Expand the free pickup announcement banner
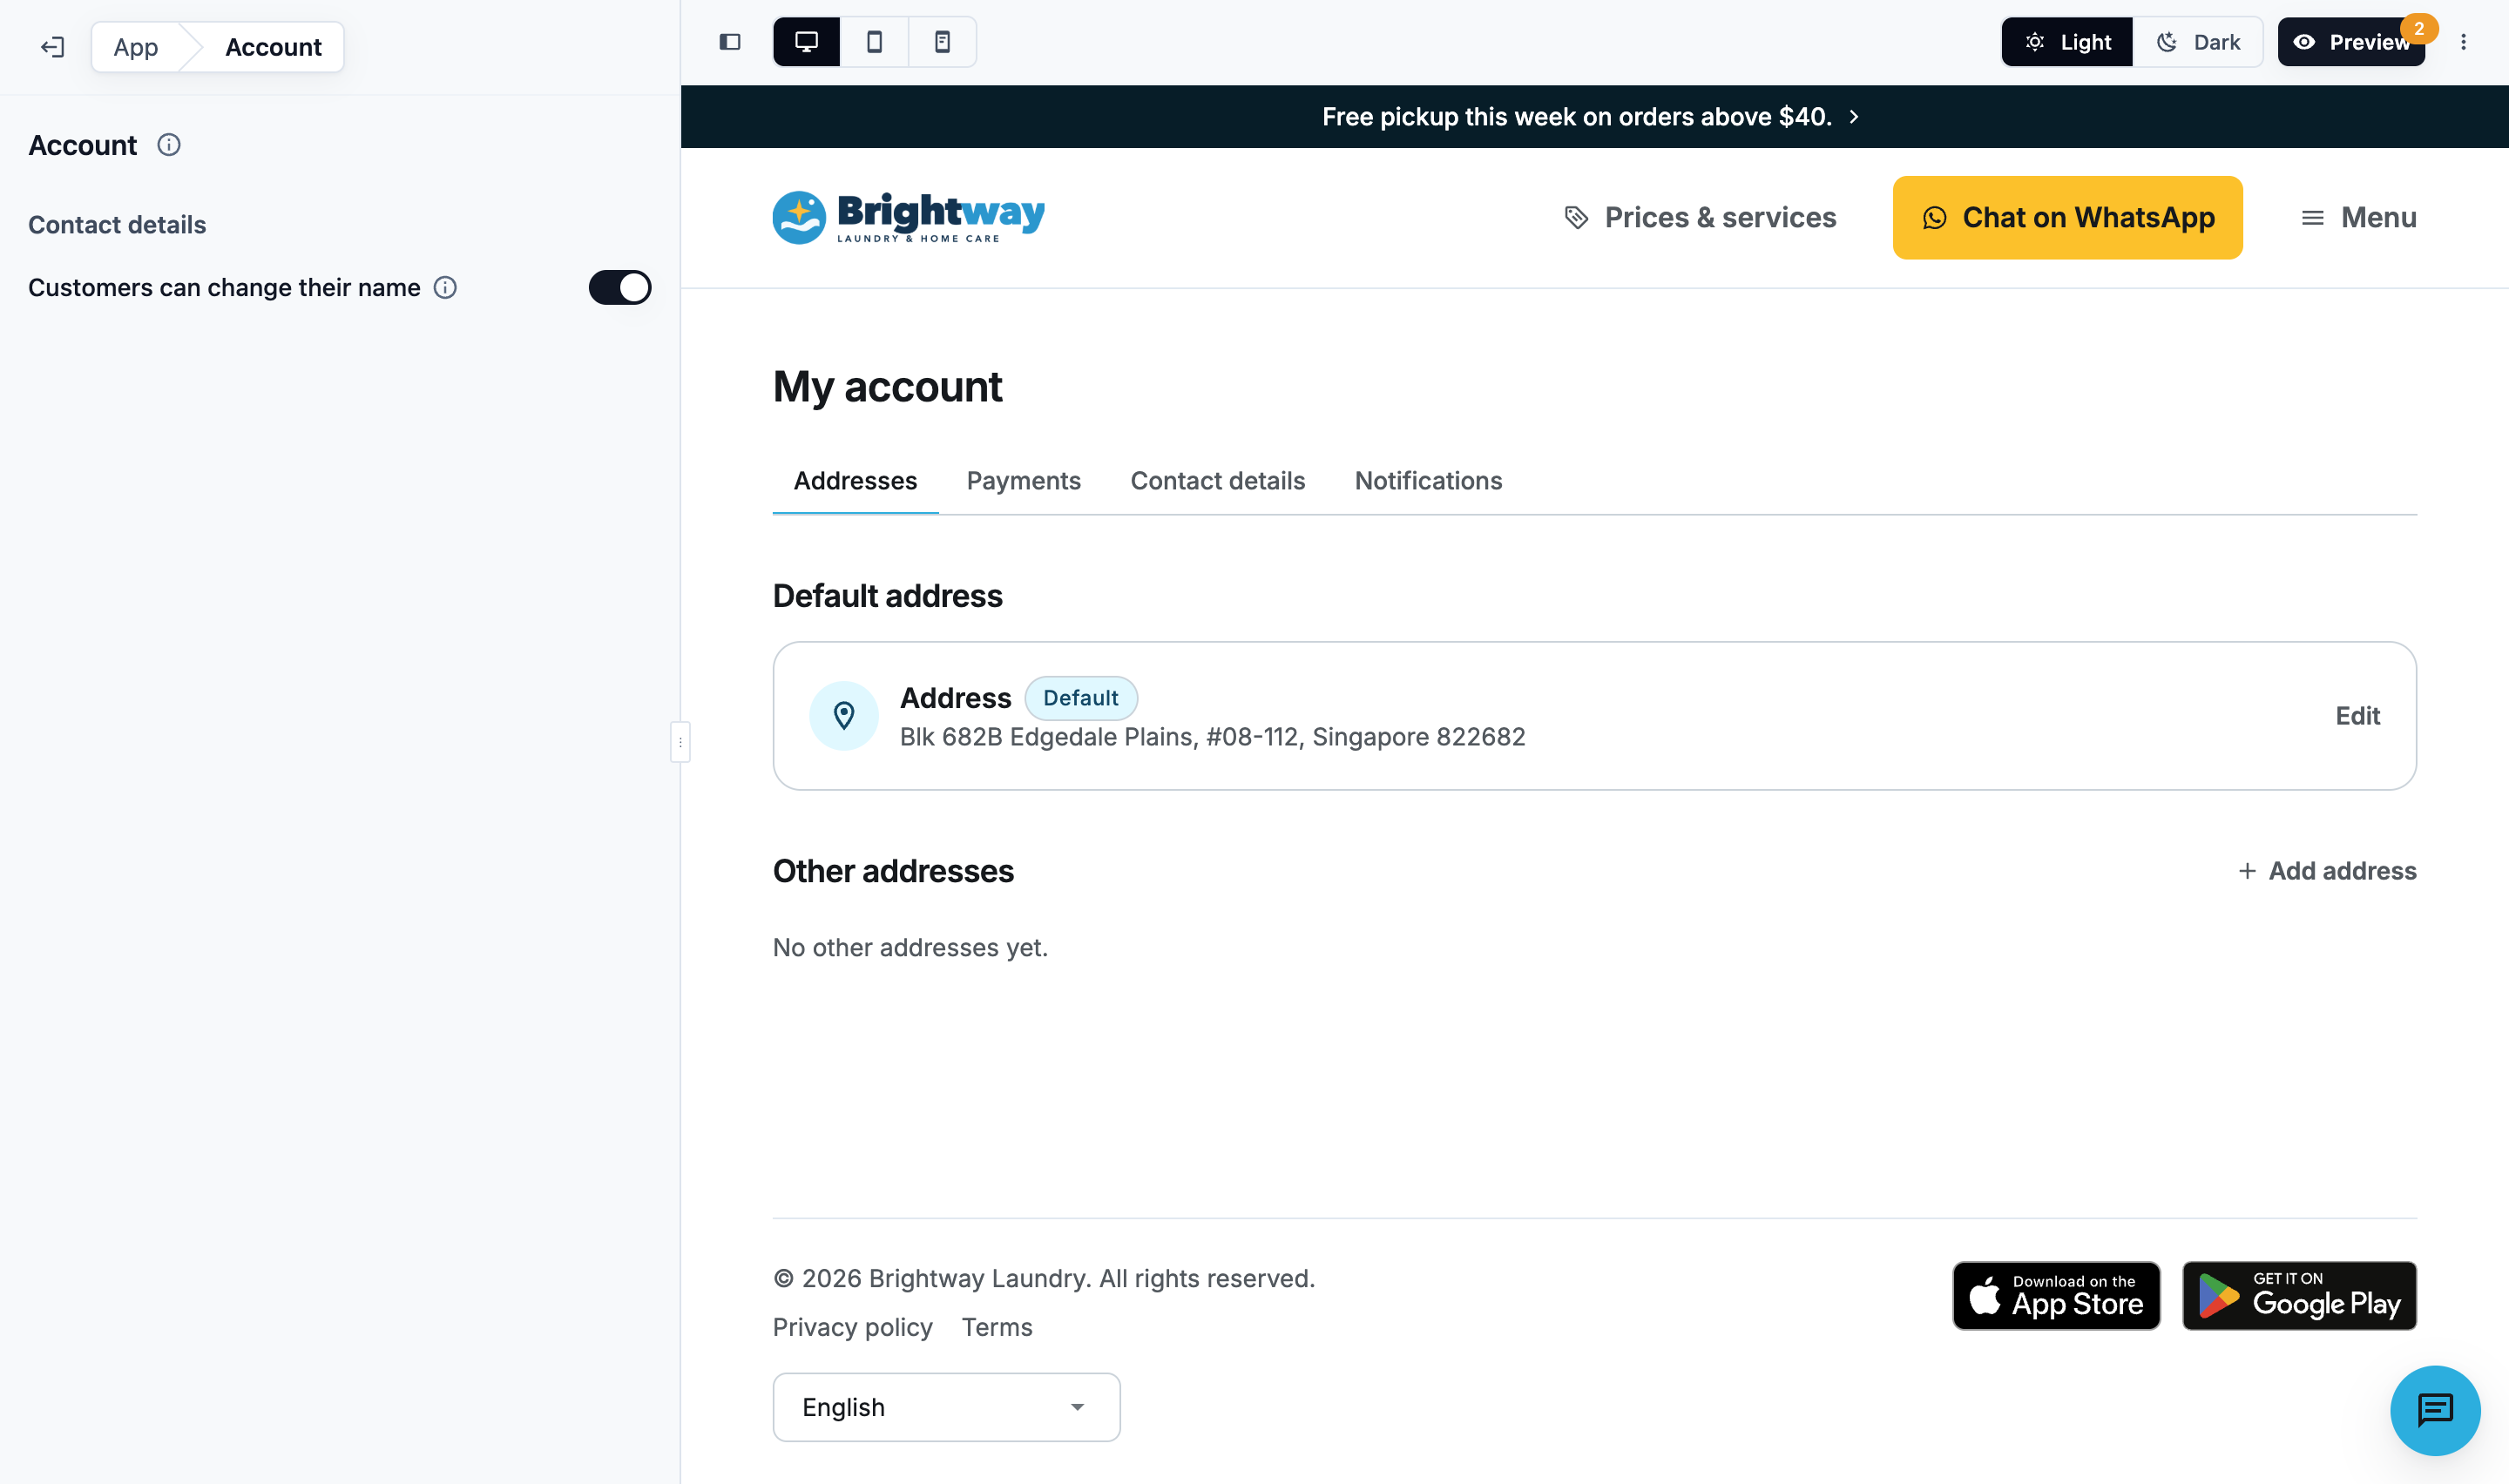 coord(1594,117)
